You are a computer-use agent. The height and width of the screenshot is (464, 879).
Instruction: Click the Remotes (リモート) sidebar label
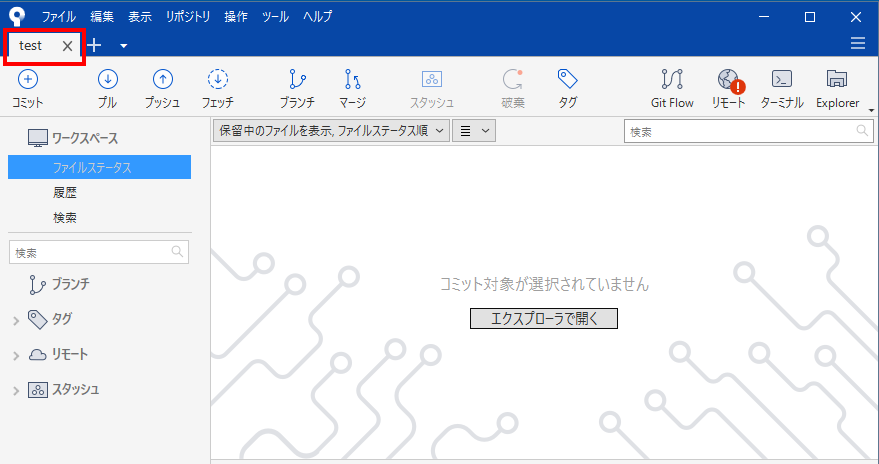[70, 354]
